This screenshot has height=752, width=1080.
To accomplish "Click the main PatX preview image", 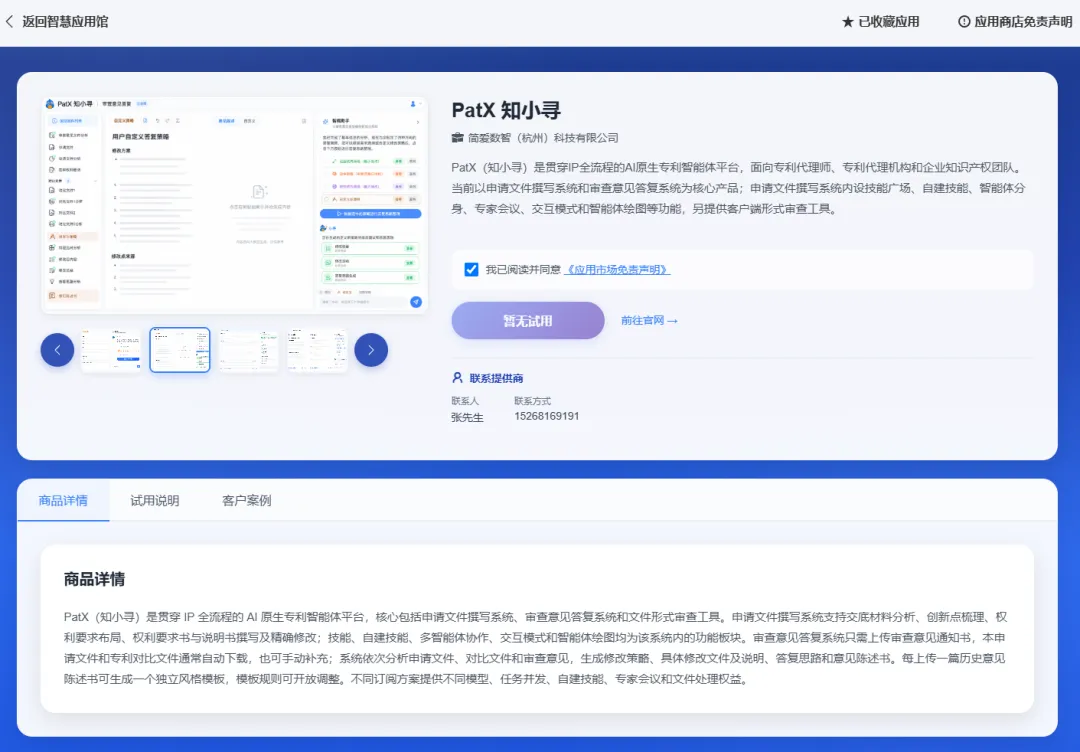I will [x=234, y=205].
